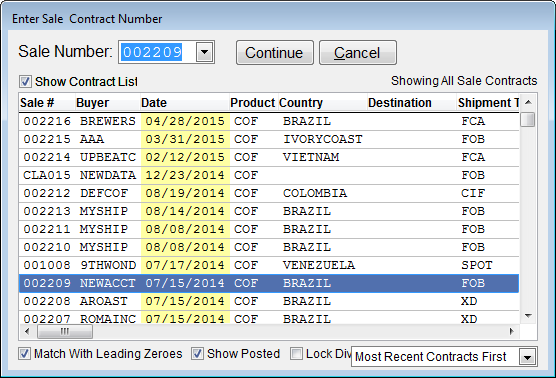The width and height of the screenshot is (556, 378).
Task: Sort by the Sale # column header
Action: (x=46, y=103)
